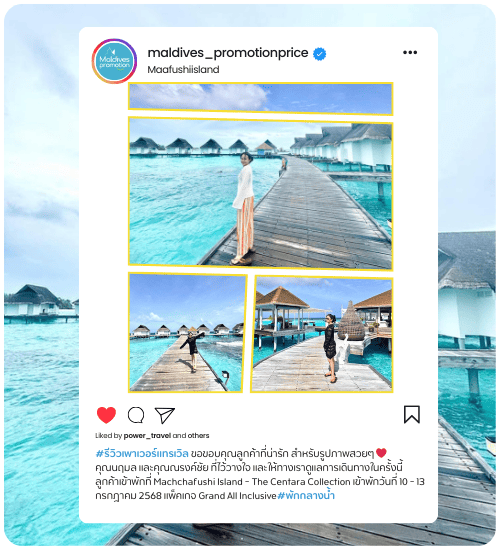Tap the red heart like icon
This screenshot has width=500, height=550.
tap(106, 415)
